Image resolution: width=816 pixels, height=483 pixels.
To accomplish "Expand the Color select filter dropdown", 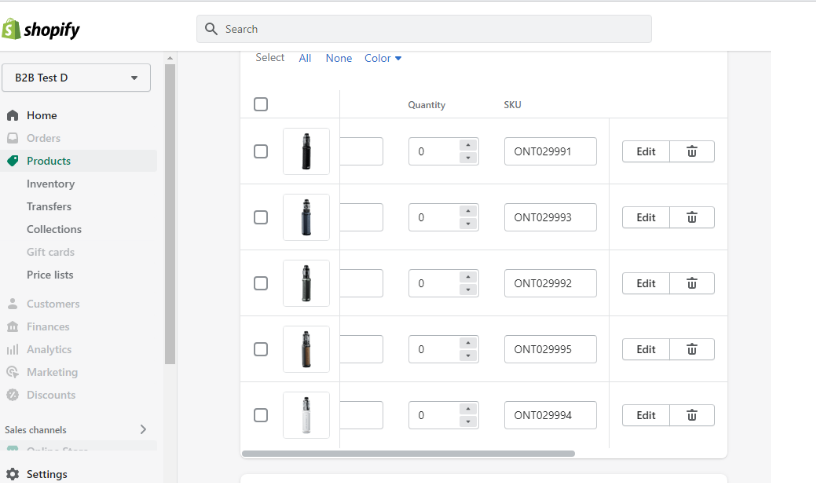I will pyautogui.click(x=383, y=58).
